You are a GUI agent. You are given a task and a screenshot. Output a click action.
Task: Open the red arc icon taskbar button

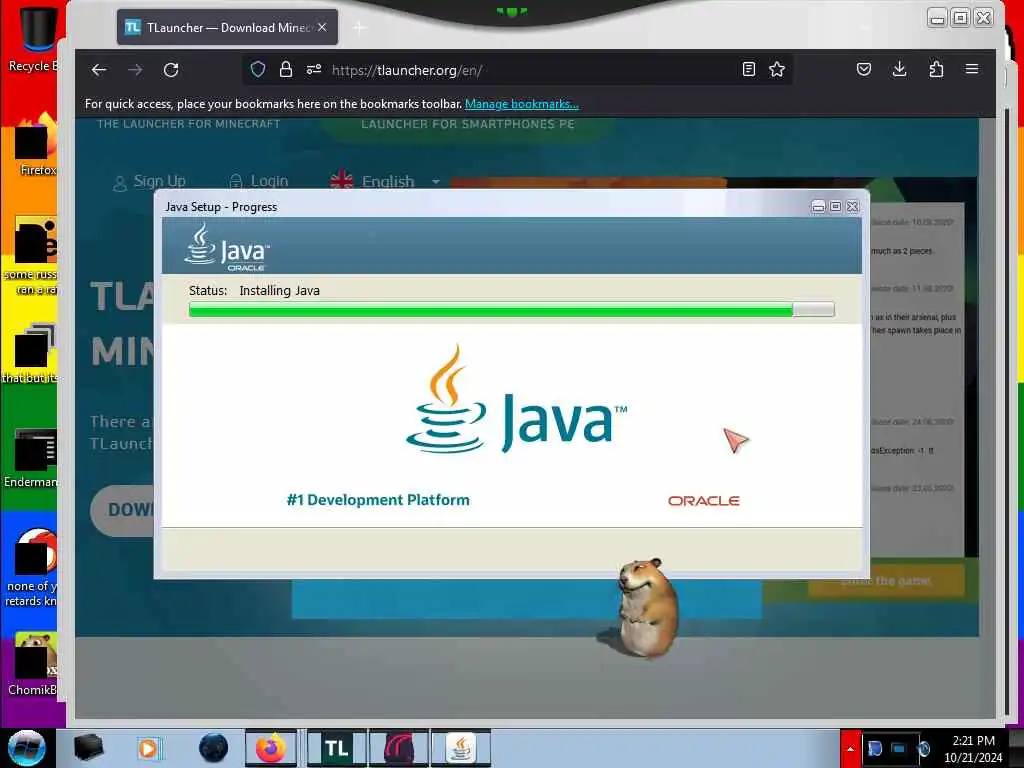pyautogui.click(x=398, y=748)
